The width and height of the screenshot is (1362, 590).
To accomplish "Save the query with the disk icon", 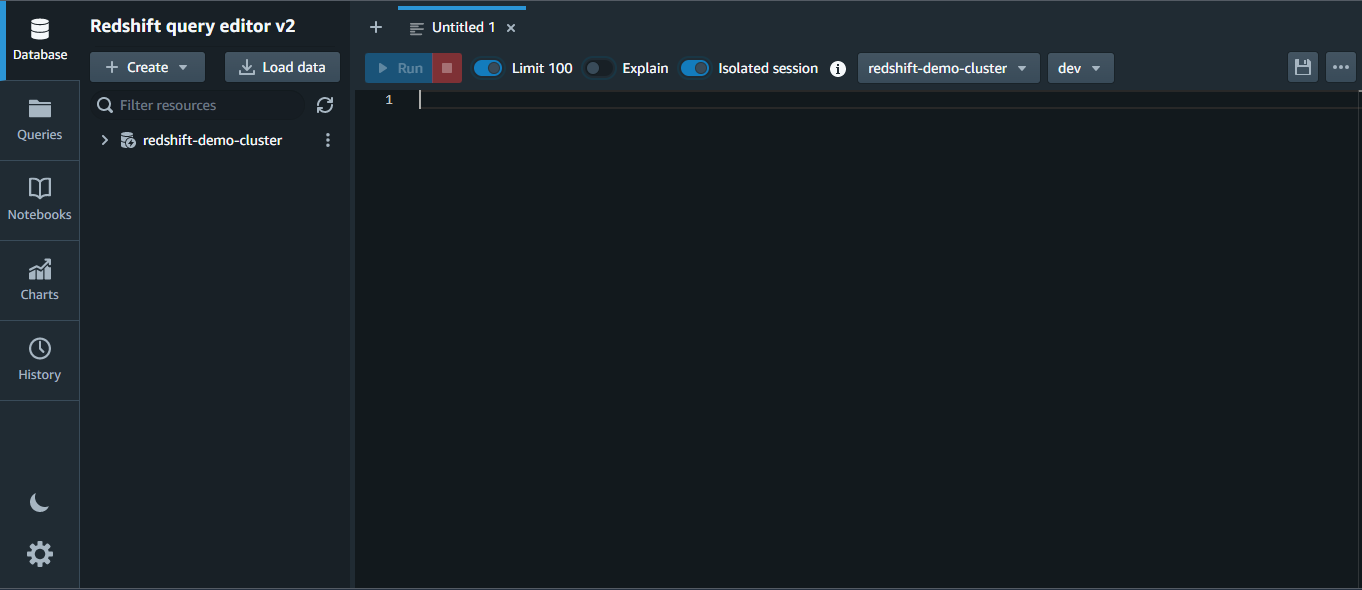I will pos(1303,67).
